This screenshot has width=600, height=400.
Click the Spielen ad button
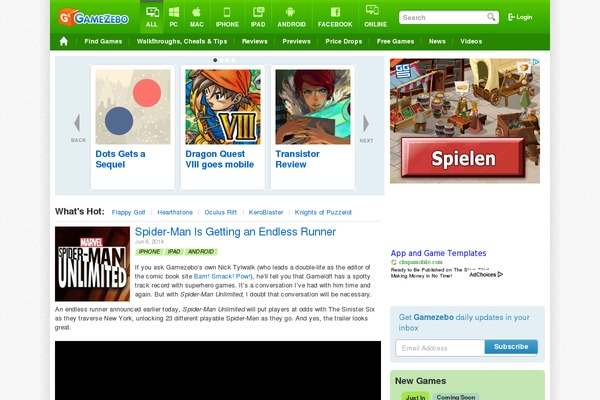click(463, 158)
